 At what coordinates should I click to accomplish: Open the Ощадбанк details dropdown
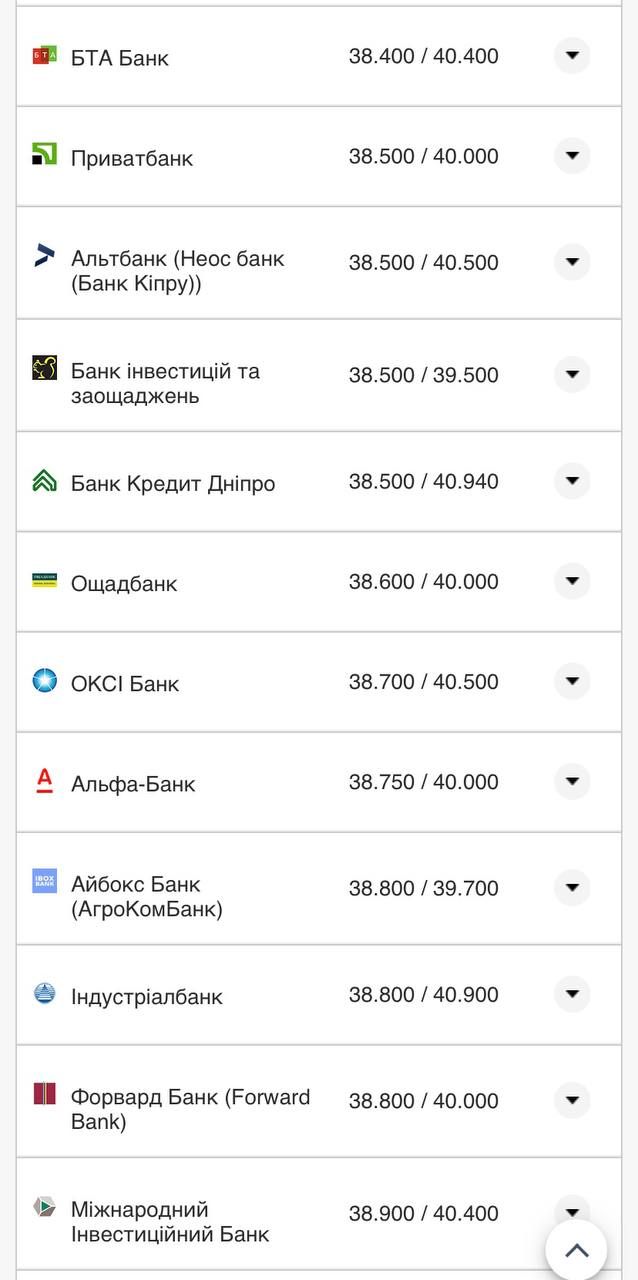click(571, 581)
